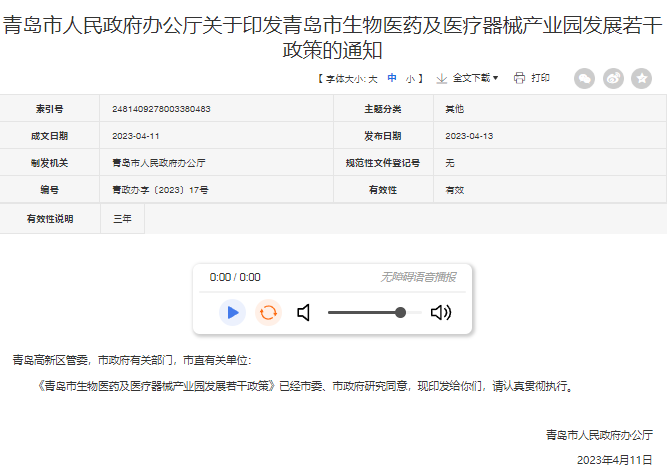Set font size to 中
Image resolution: width=667 pixels, height=474 pixels.
pyautogui.click(x=392, y=78)
